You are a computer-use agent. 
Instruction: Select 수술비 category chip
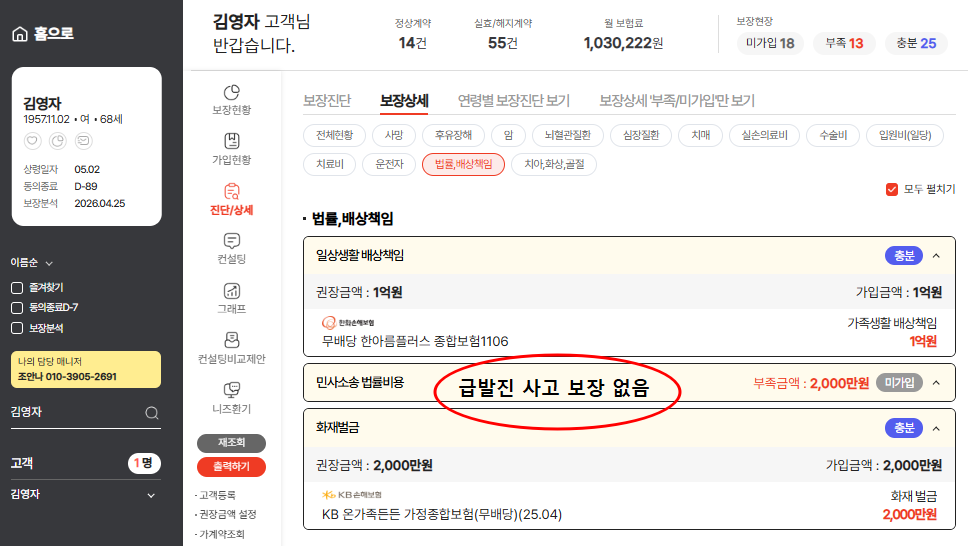click(x=833, y=135)
